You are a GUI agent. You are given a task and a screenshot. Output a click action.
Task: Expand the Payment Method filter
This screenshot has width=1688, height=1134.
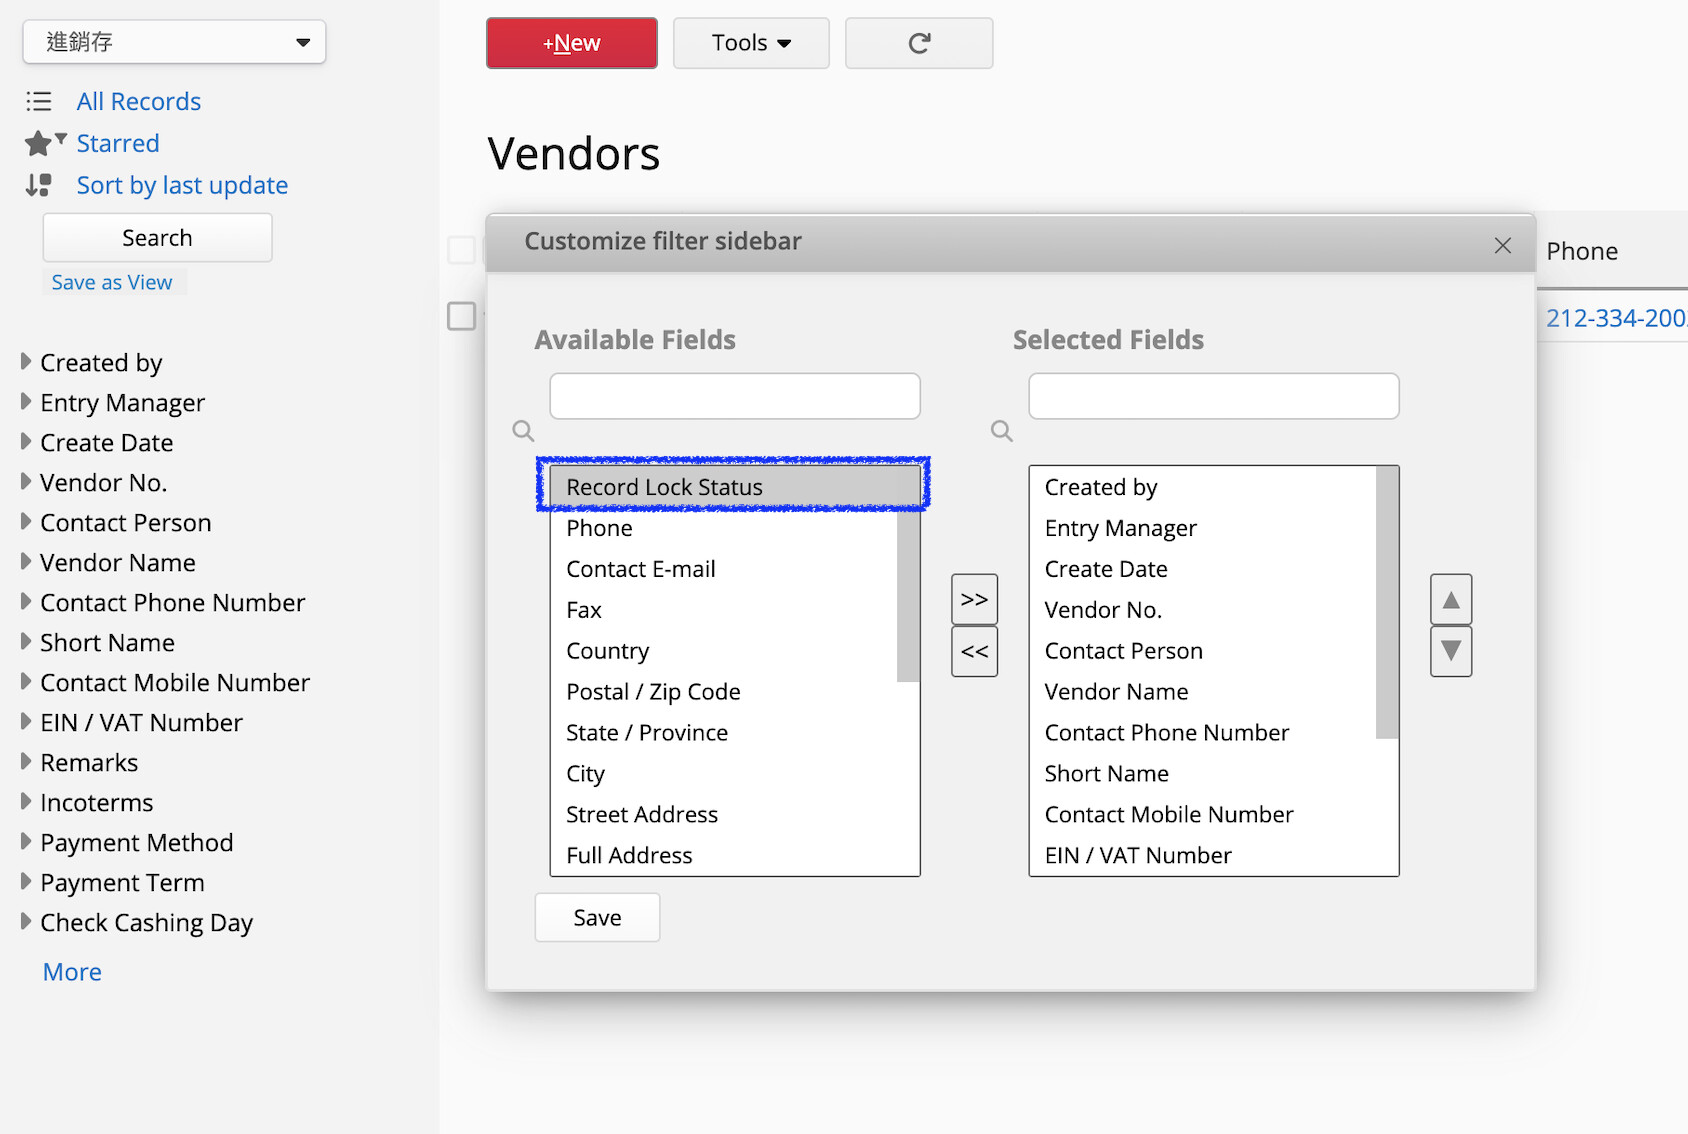pos(27,842)
